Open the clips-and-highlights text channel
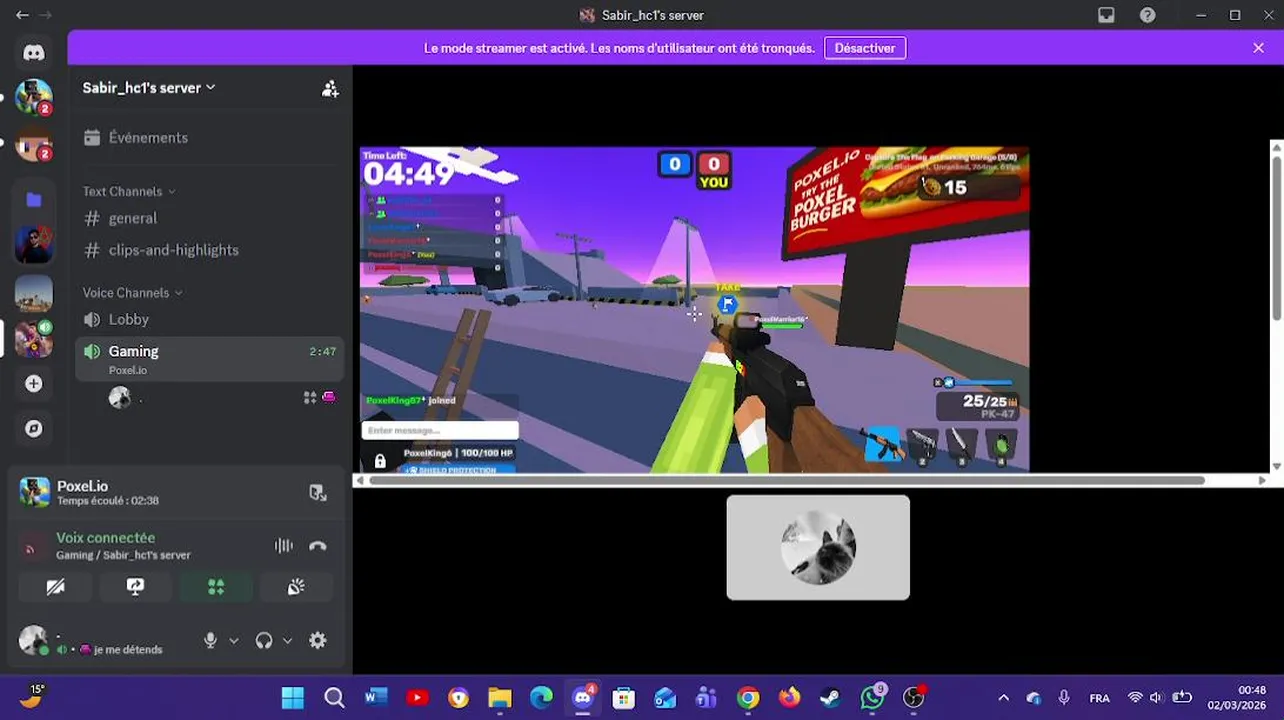Viewport: 1284px width, 720px height. pyautogui.click(x=210, y=250)
